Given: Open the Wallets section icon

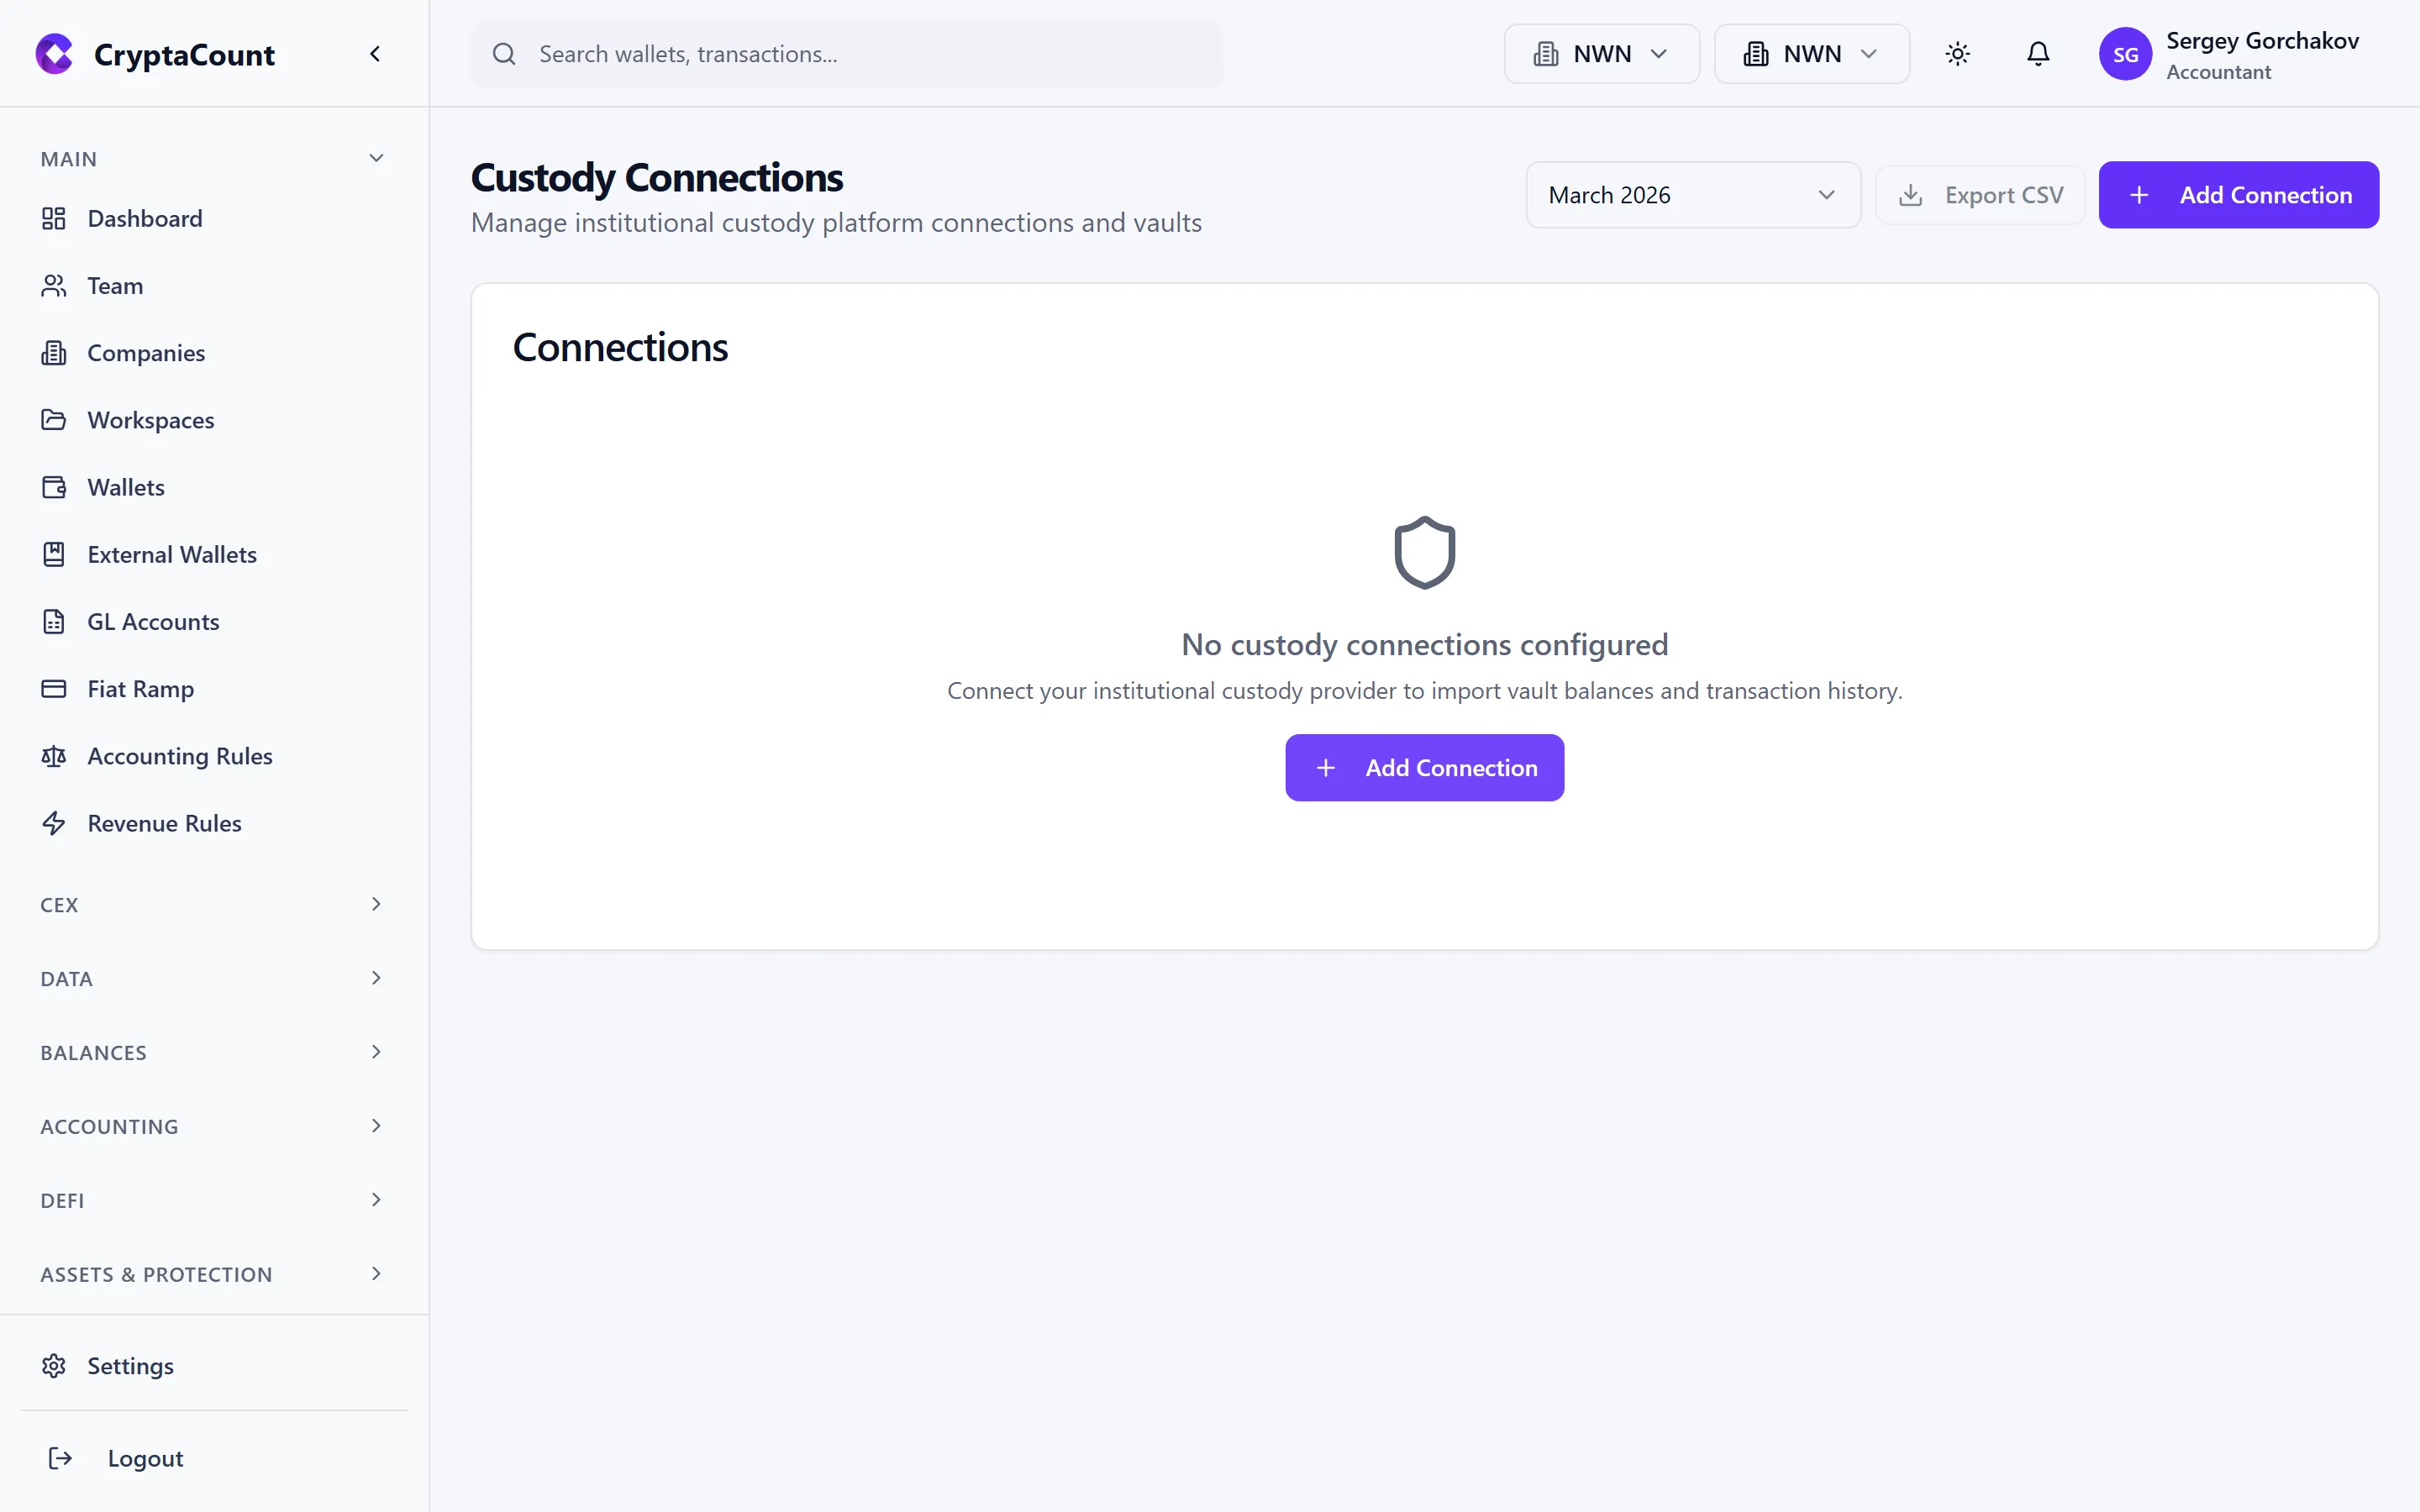Looking at the screenshot, I should click(54, 487).
